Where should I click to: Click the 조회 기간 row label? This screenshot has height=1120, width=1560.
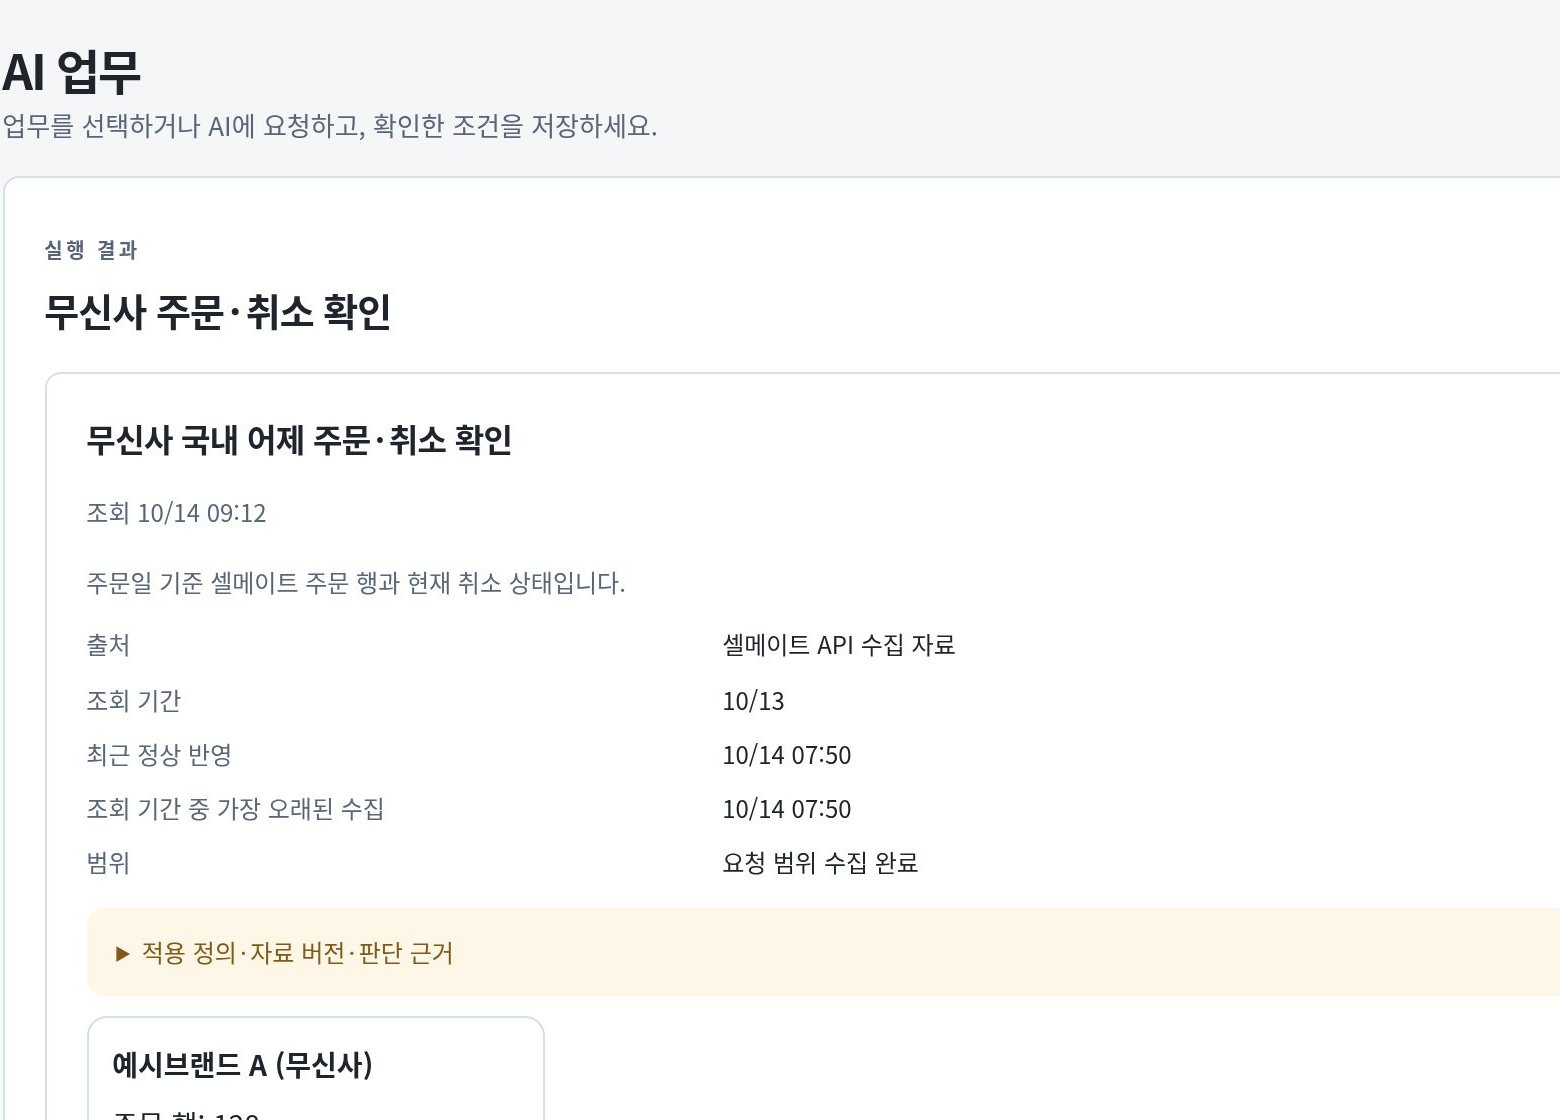pyautogui.click(x=134, y=700)
